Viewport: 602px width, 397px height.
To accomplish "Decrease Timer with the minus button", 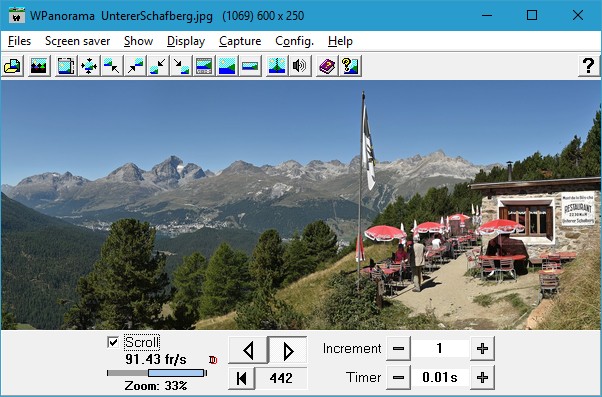I will point(398,377).
